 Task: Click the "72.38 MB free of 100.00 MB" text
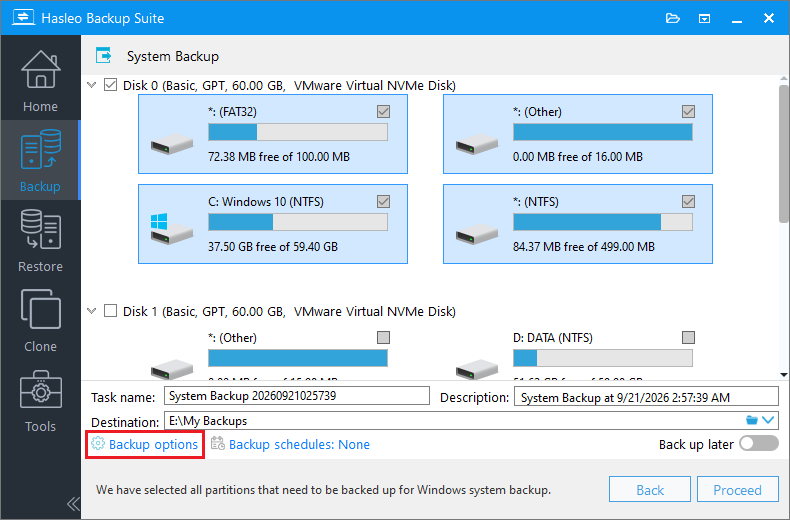click(279, 157)
